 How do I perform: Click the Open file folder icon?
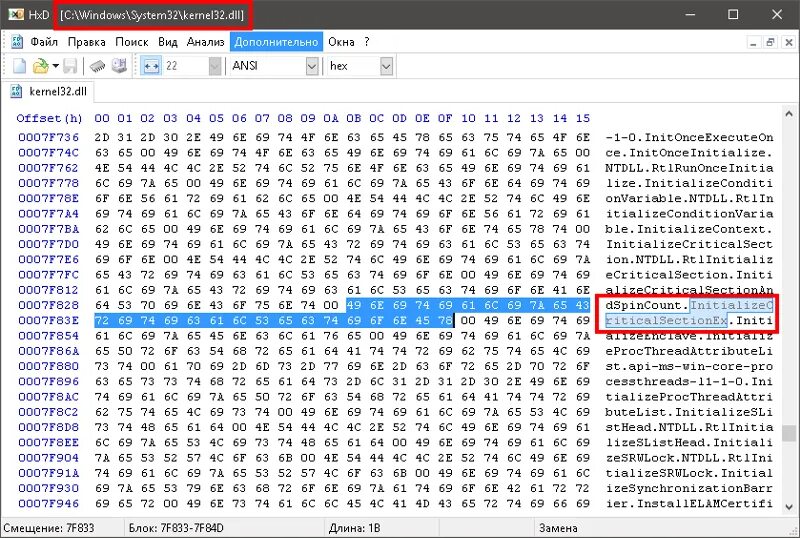click(40, 66)
